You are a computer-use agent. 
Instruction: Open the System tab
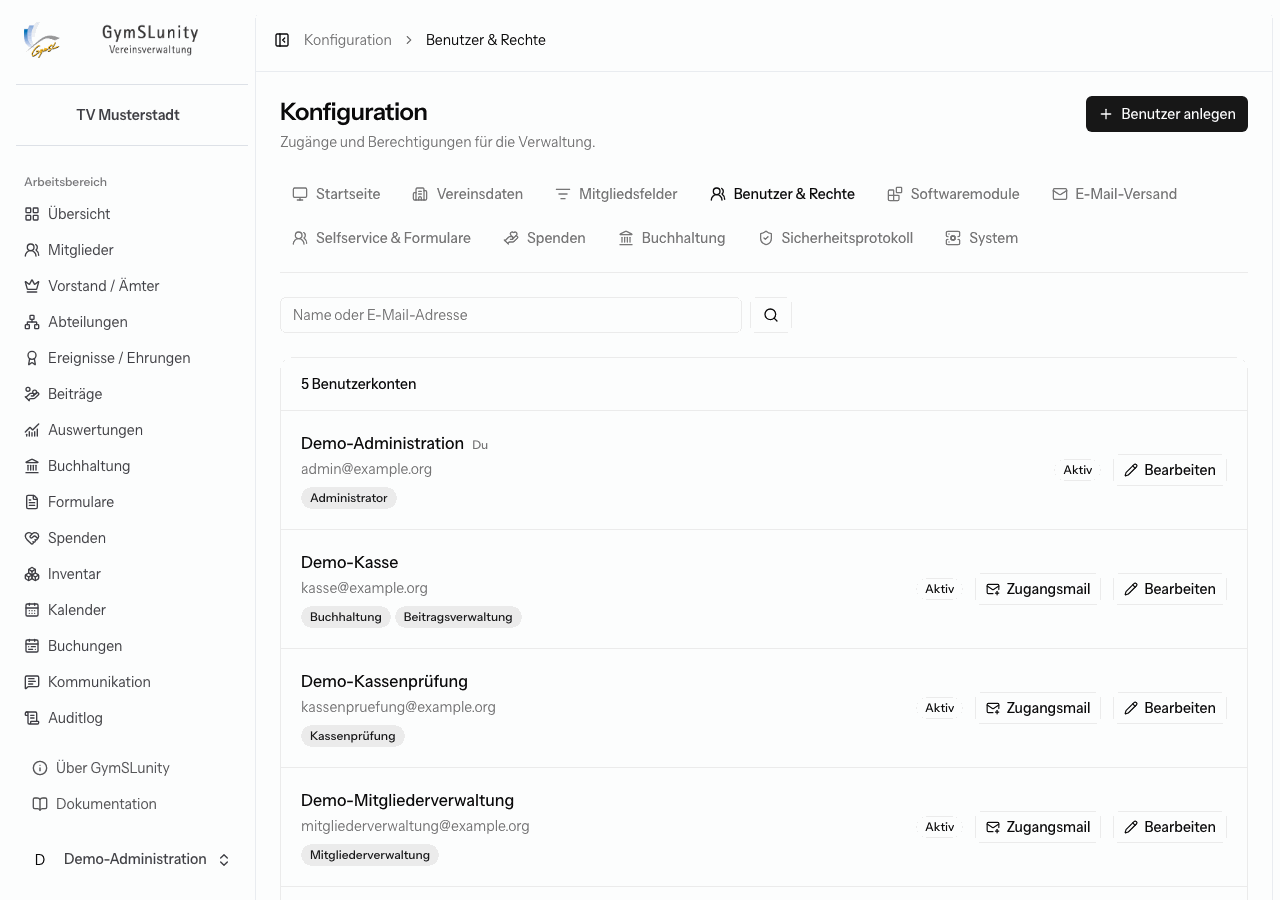[x=981, y=238]
